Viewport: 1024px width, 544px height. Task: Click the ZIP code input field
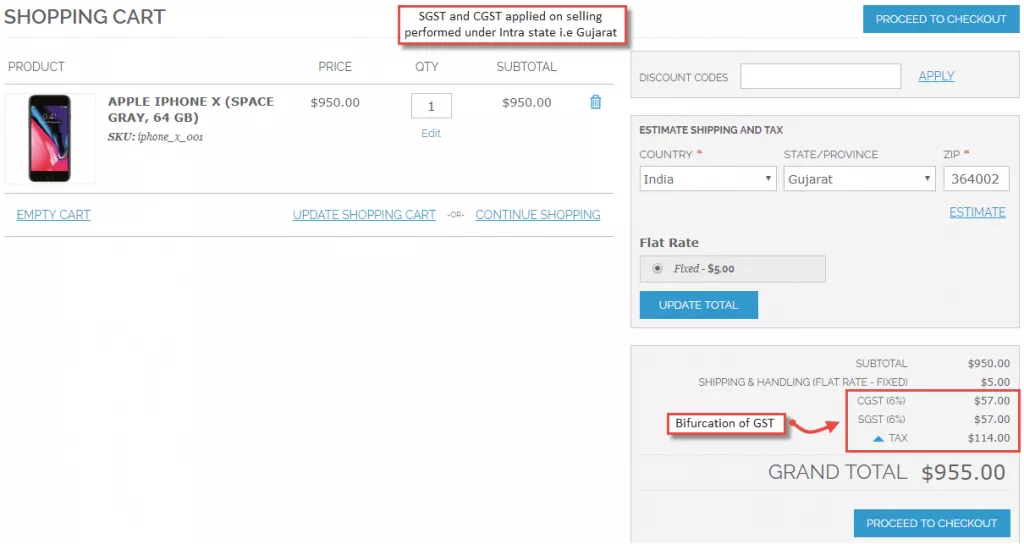[x=975, y=179]
